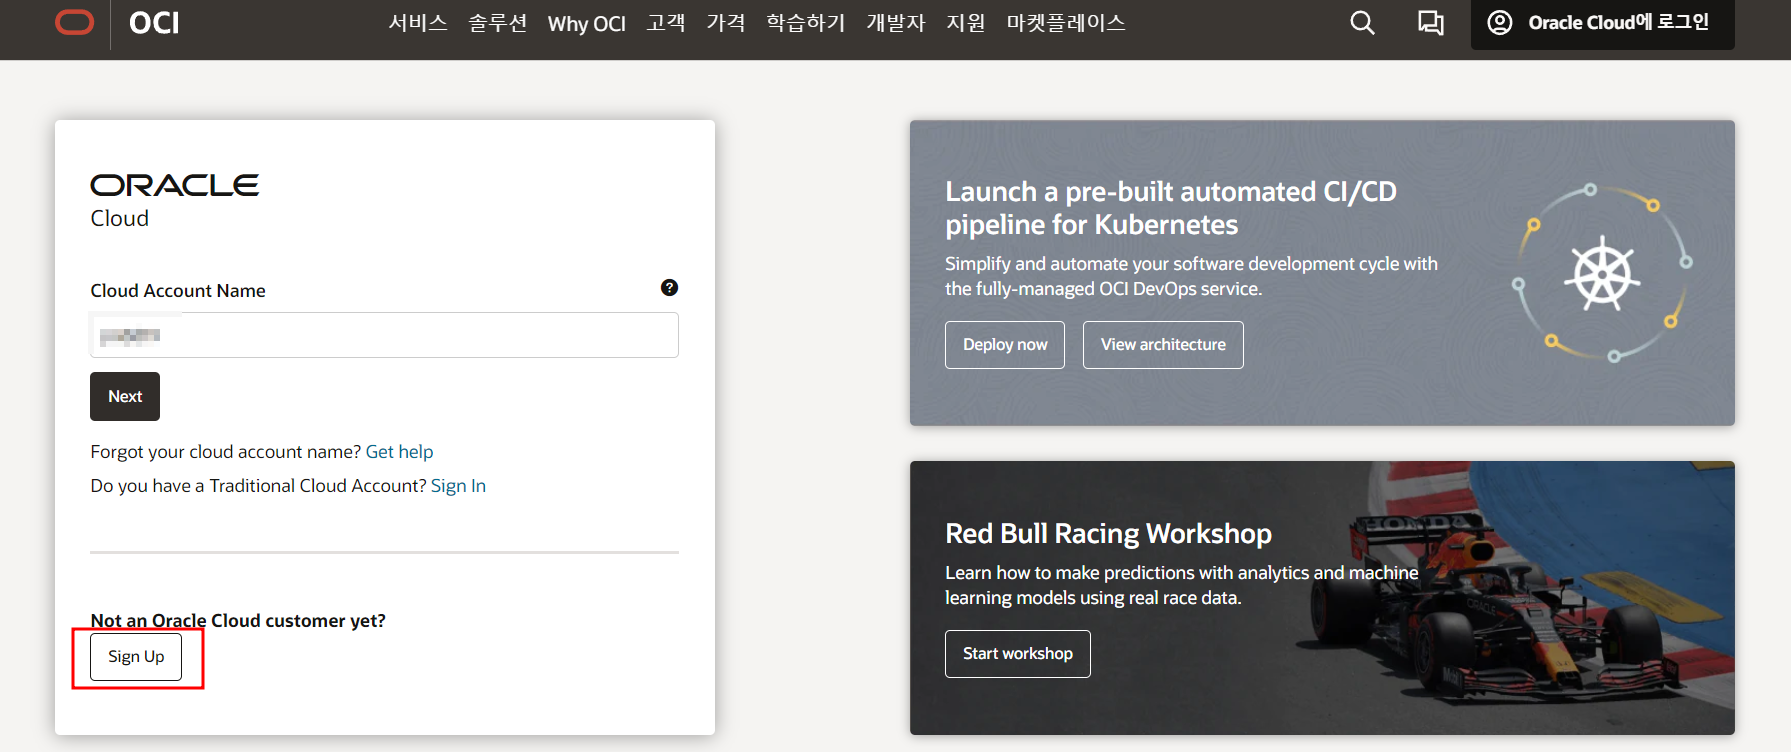Click the Next button
Image resolution: width=1791 pixels, height=752 pixels.
coord(125,396)
